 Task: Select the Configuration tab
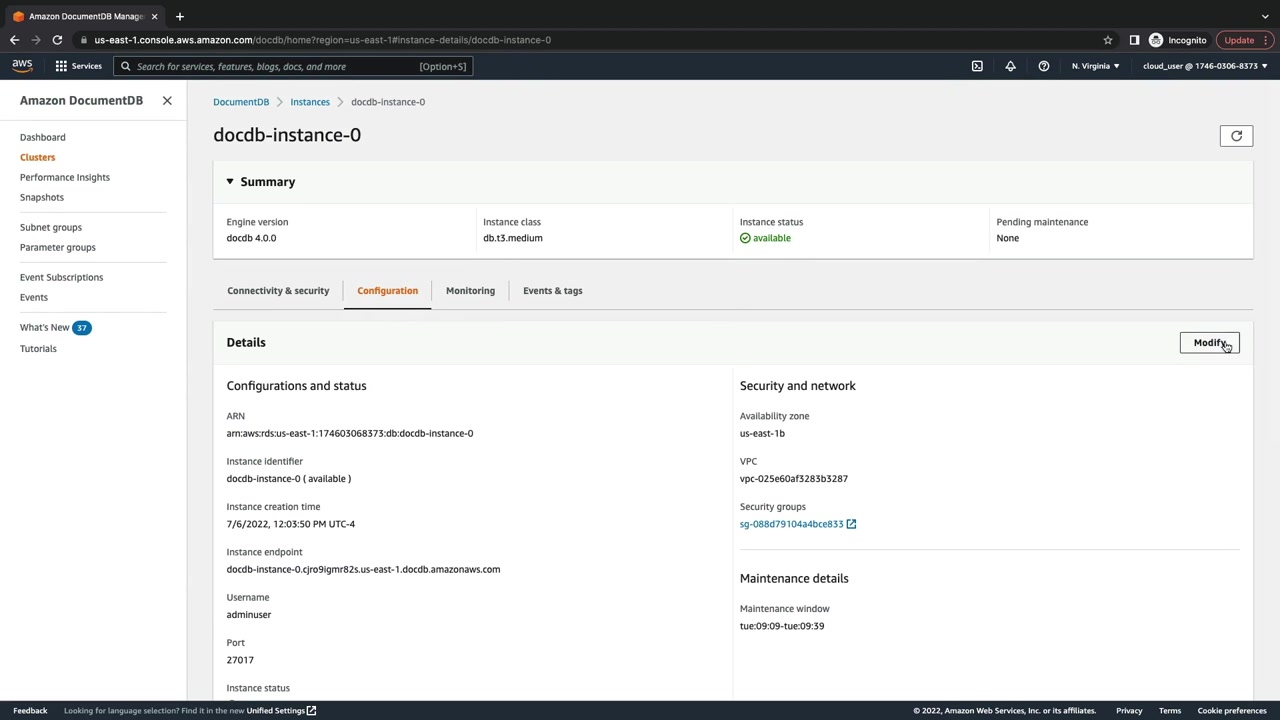click(387, 291)
